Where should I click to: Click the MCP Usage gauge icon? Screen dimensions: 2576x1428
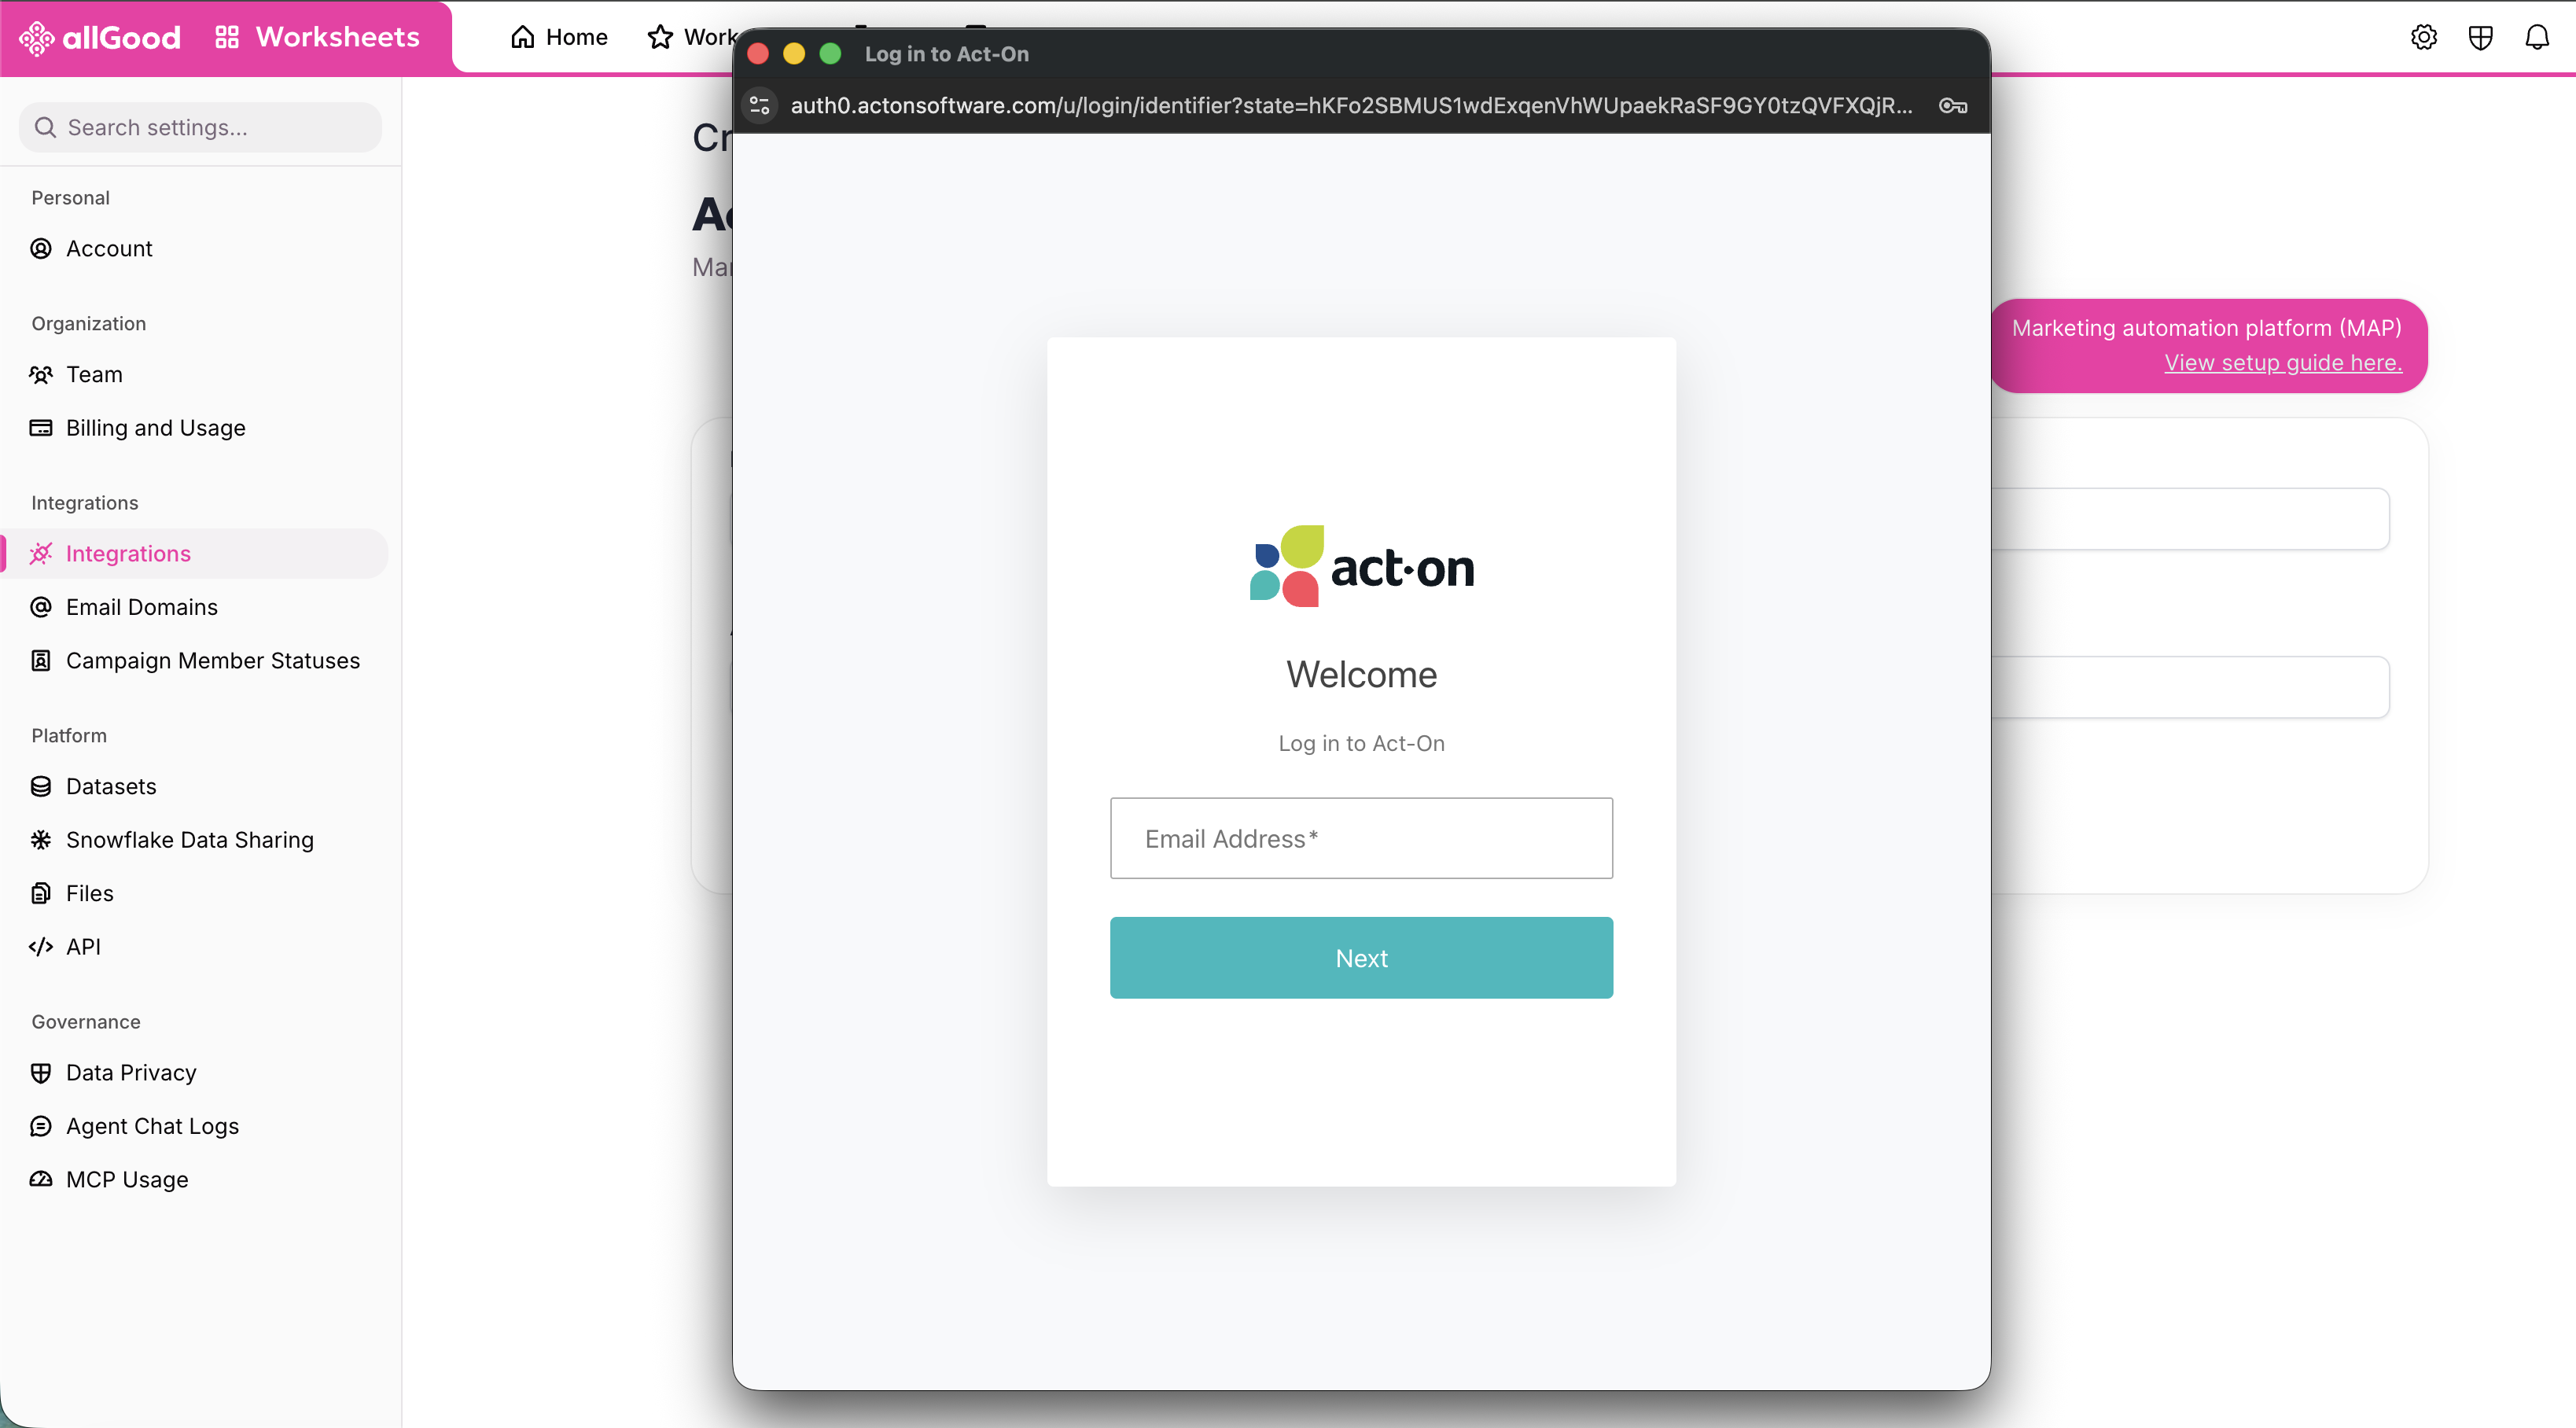tap(41, 1180)
